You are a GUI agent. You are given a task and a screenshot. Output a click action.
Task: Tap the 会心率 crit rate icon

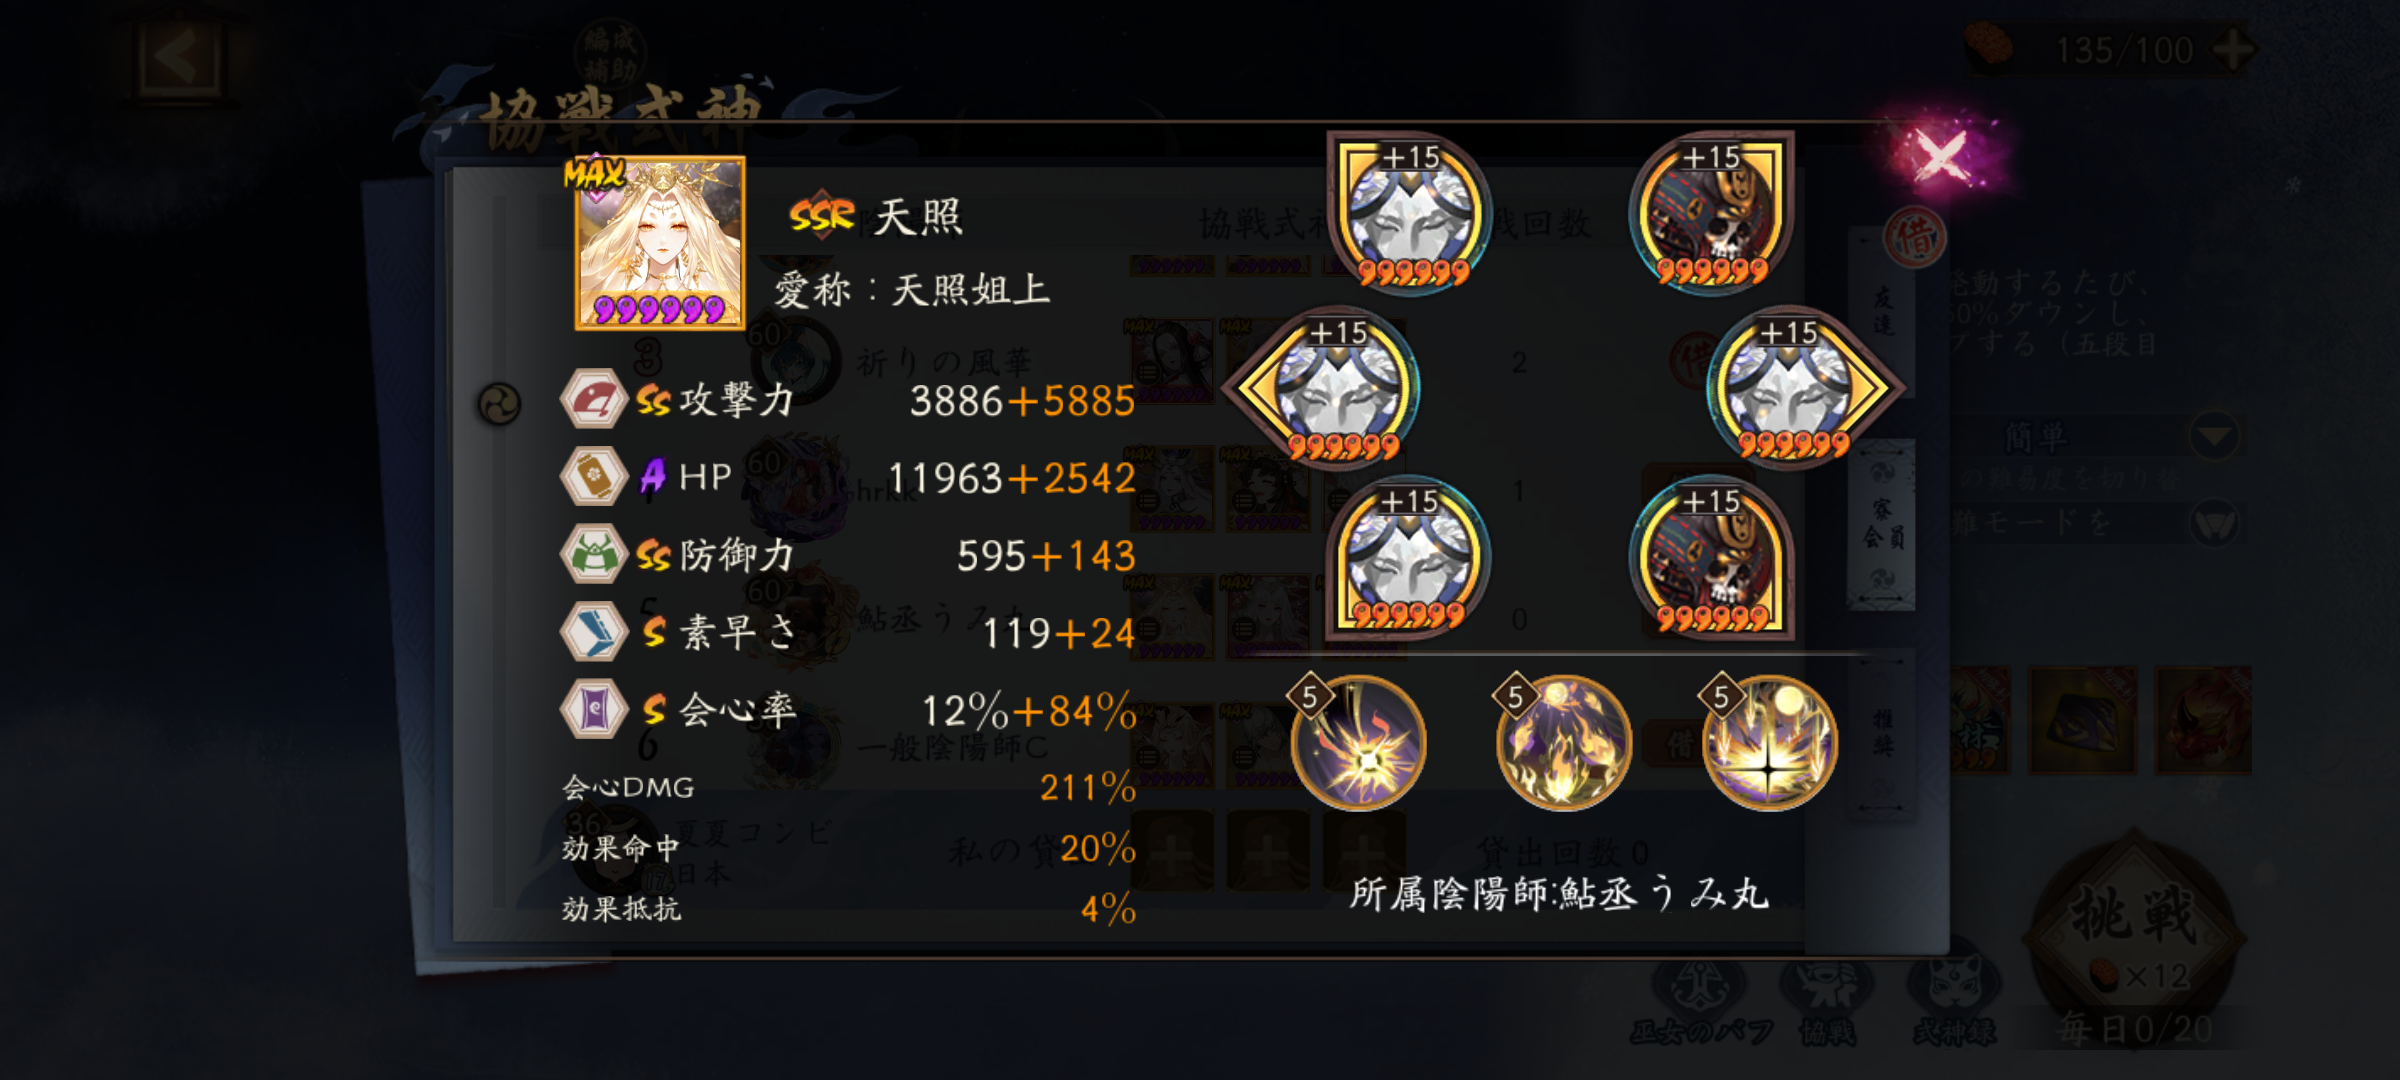click(593, 709)
